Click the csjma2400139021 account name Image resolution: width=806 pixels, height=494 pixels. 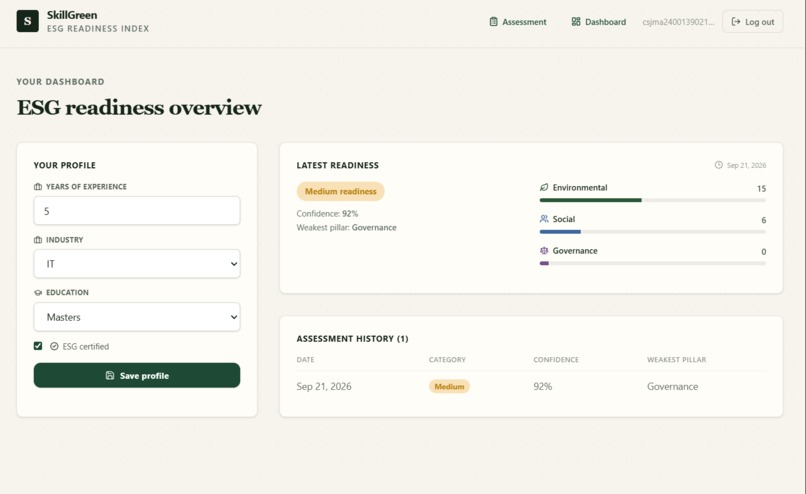coord(678,22)
